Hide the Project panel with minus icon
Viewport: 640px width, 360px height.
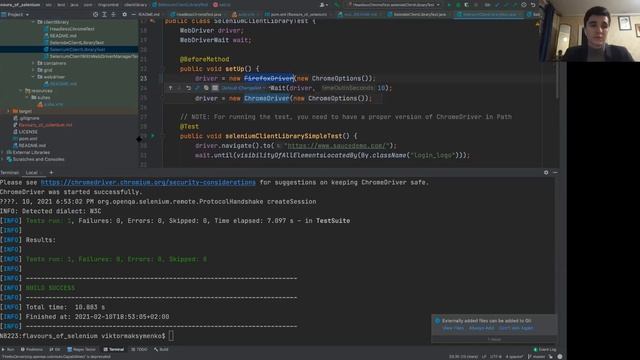pyautogui.click(x=133, y=14)
